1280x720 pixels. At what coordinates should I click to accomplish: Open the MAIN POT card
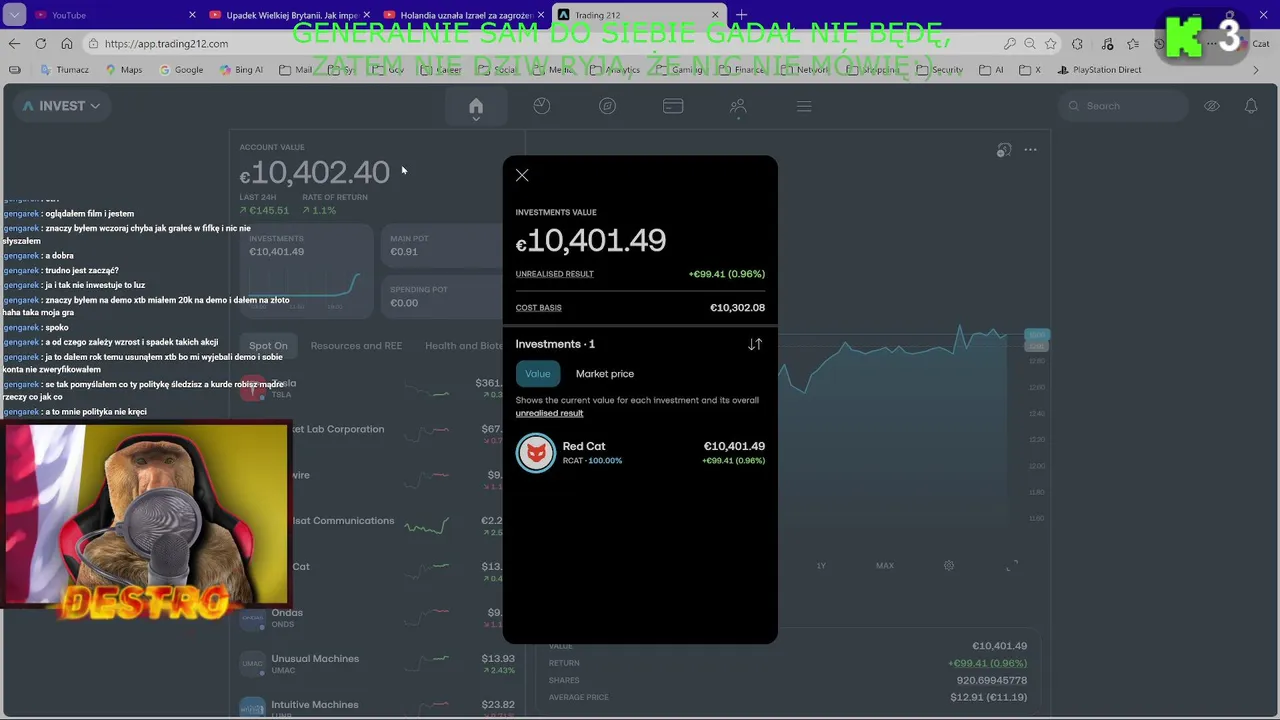[444, 246]
